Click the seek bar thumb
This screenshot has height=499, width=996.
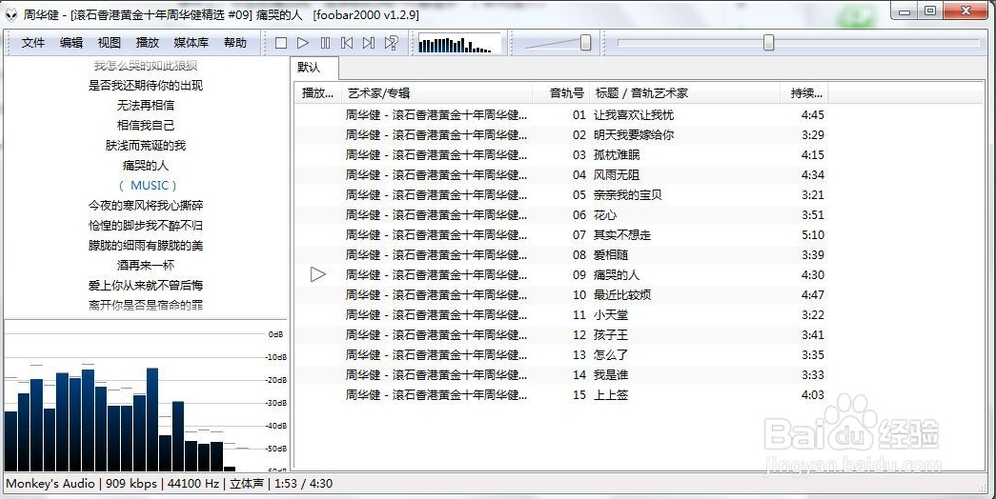769,43
